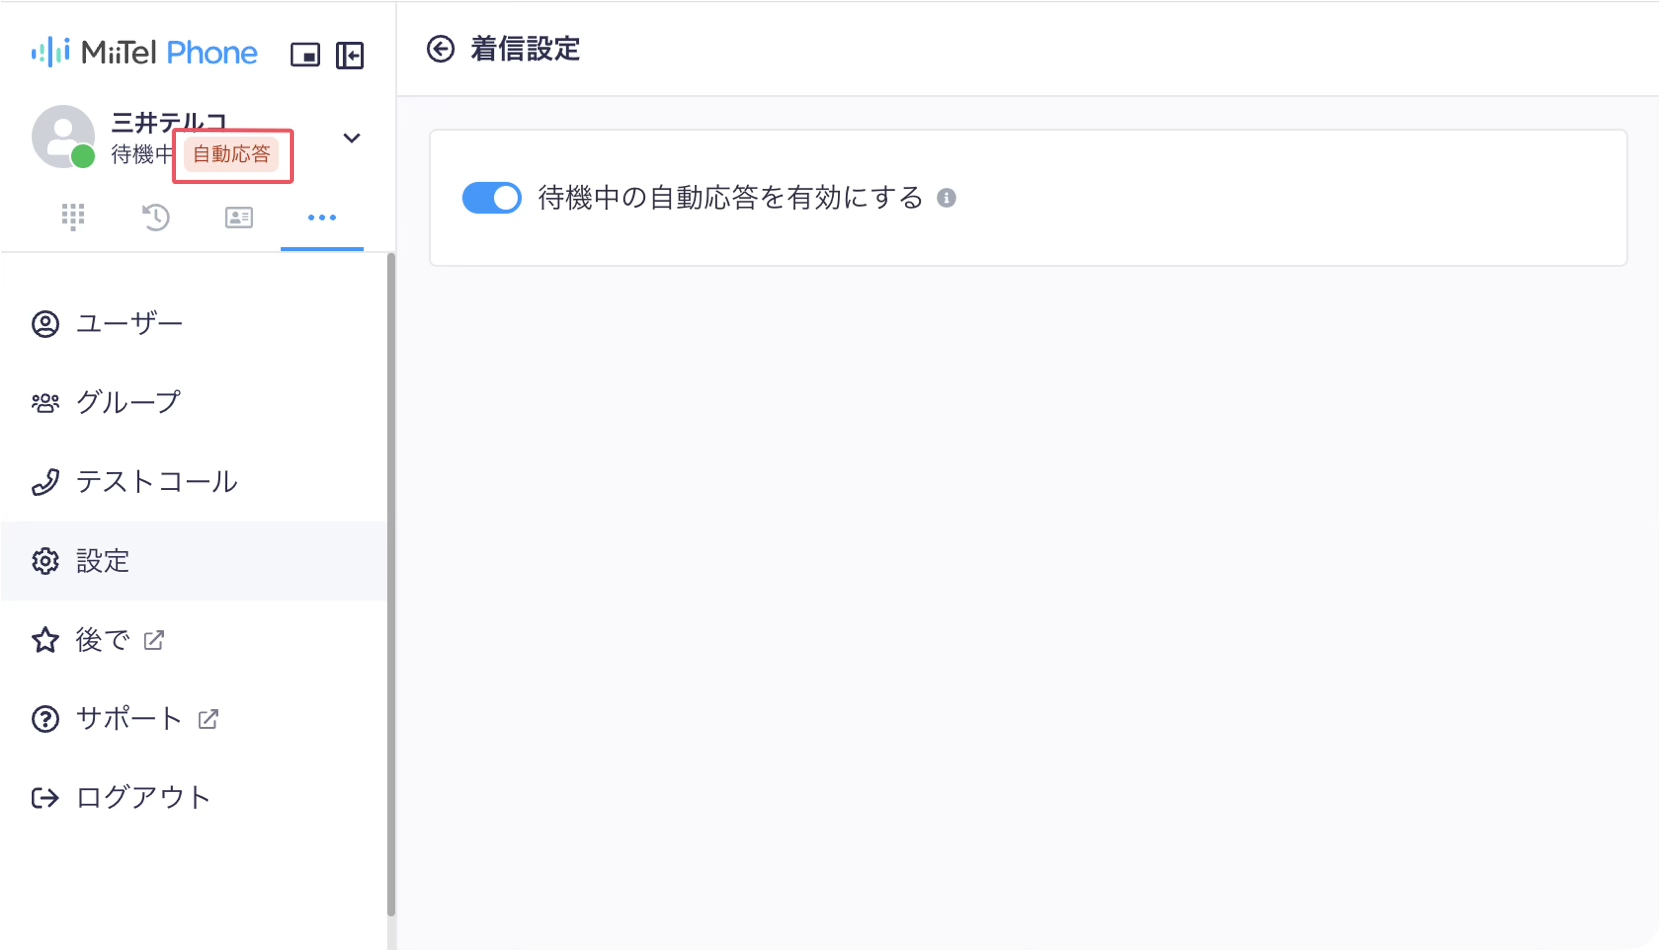
Task: Open グループ menu item
Action: point(194,403)
